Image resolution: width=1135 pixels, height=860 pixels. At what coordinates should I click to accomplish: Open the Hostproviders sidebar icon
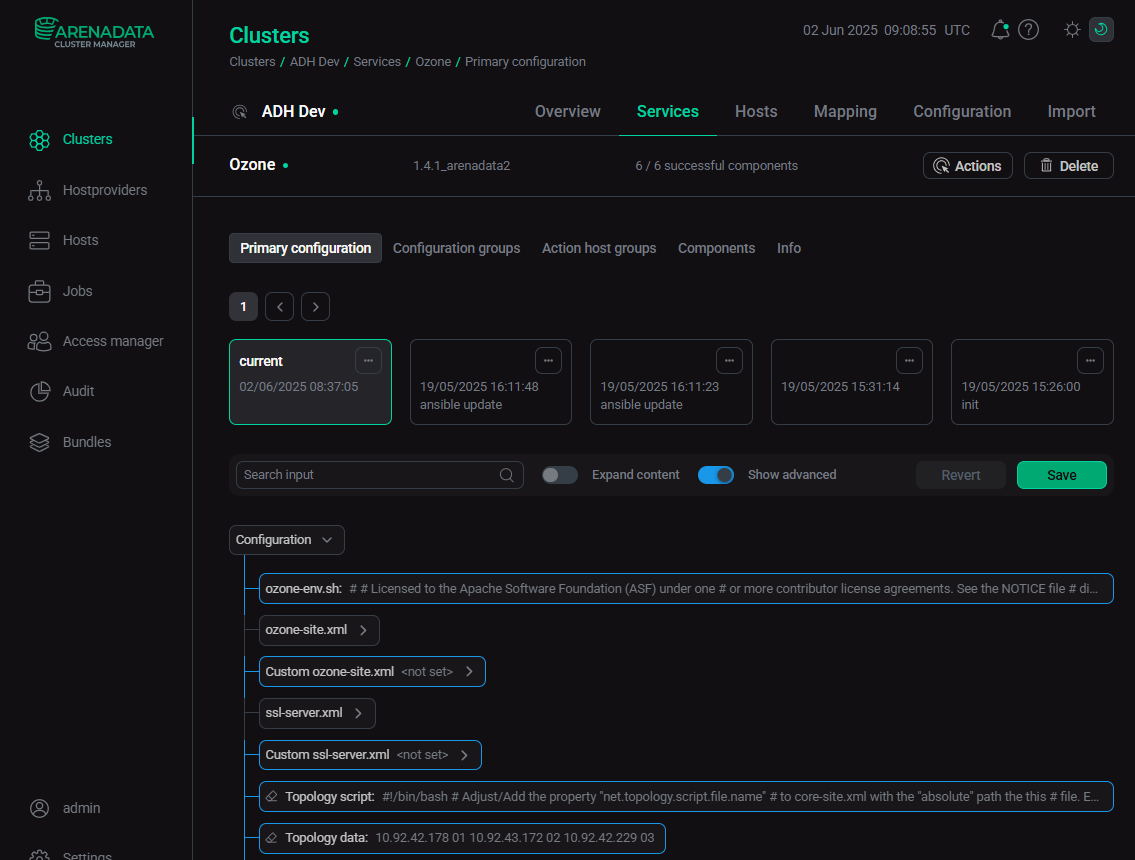click(x=39, y=190)
